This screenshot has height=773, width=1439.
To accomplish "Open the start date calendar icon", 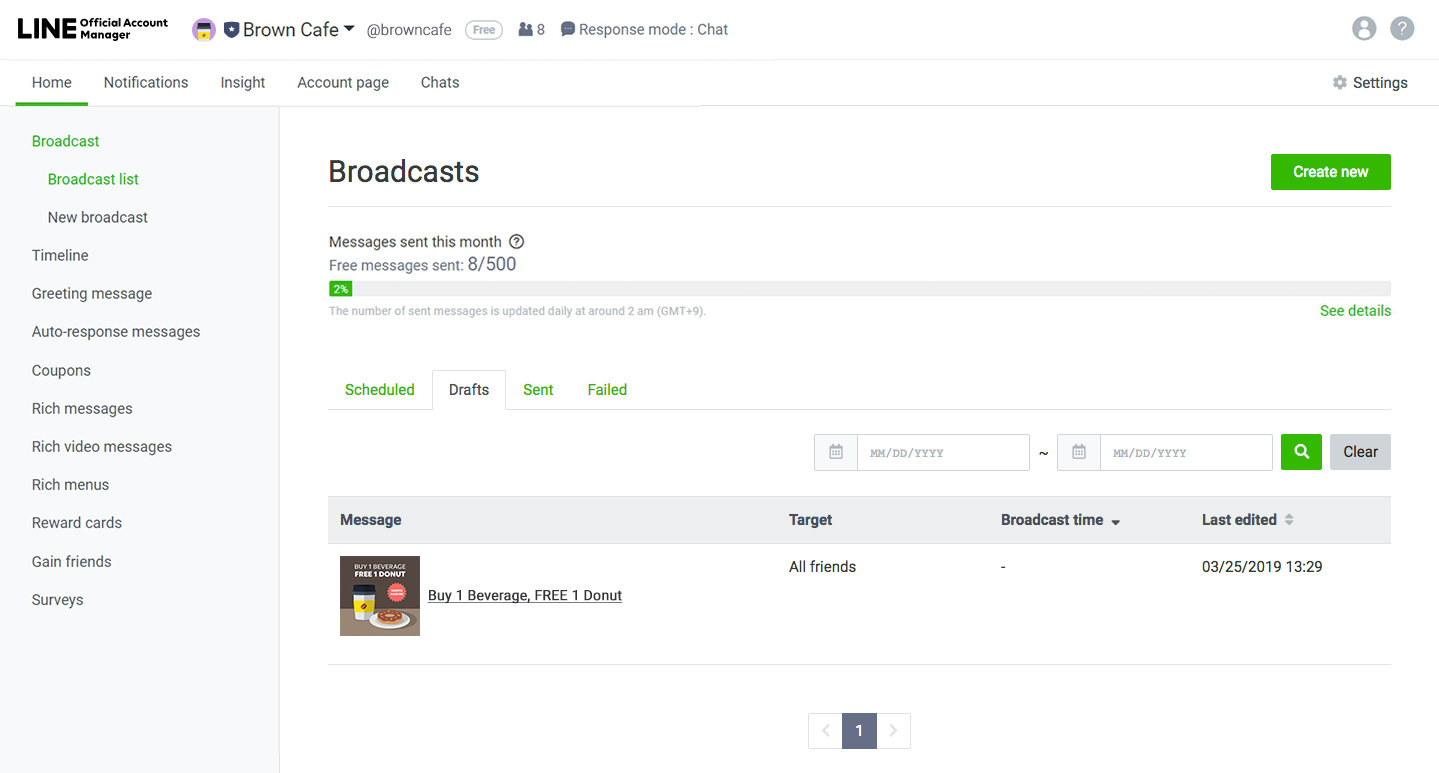I will click(836, 452).
